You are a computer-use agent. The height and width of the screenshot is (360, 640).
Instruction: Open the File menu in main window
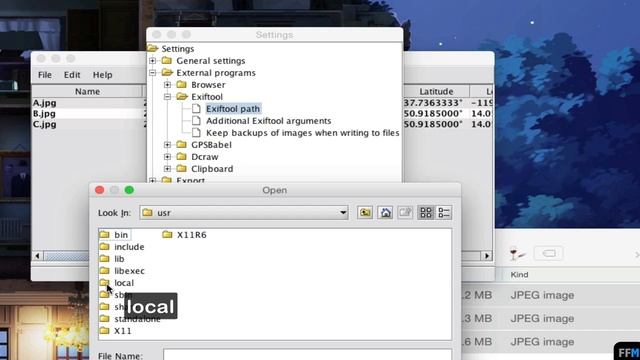point(45,75)
